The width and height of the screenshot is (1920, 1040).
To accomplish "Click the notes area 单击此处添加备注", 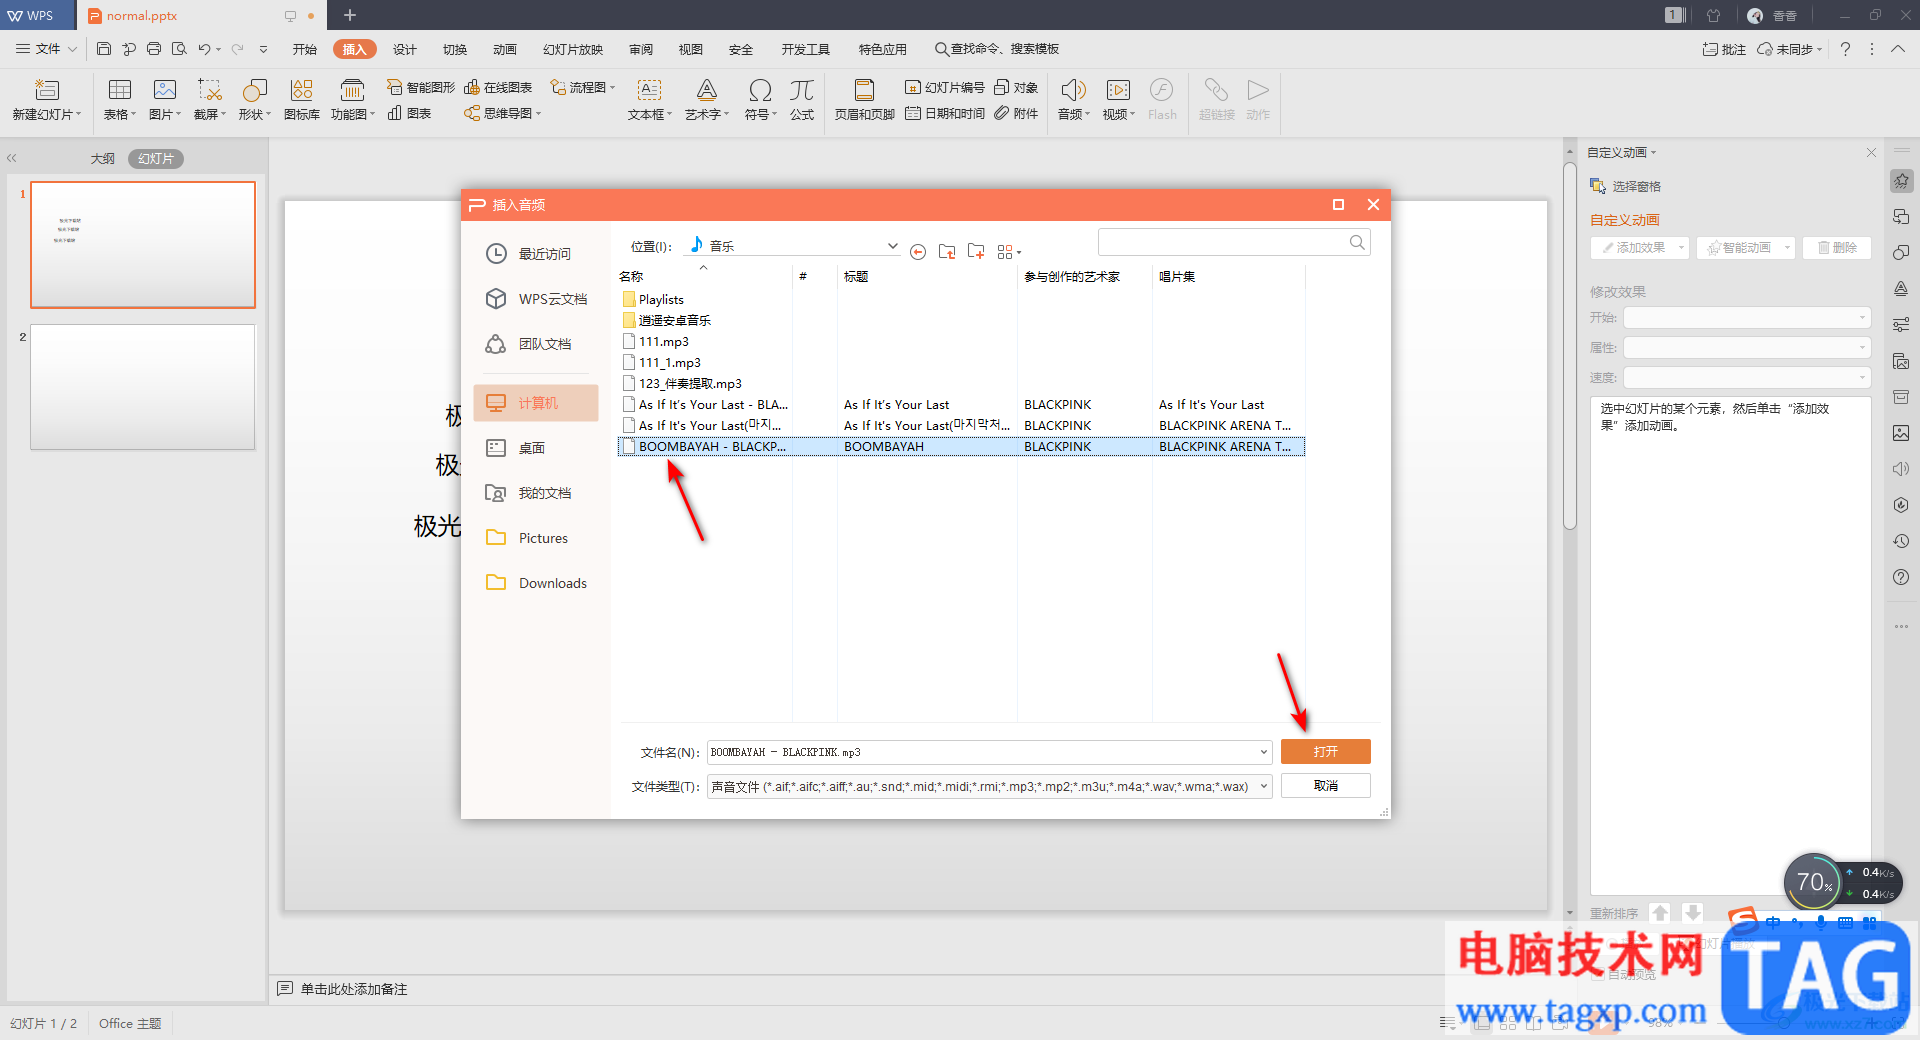I will point(354,989).
